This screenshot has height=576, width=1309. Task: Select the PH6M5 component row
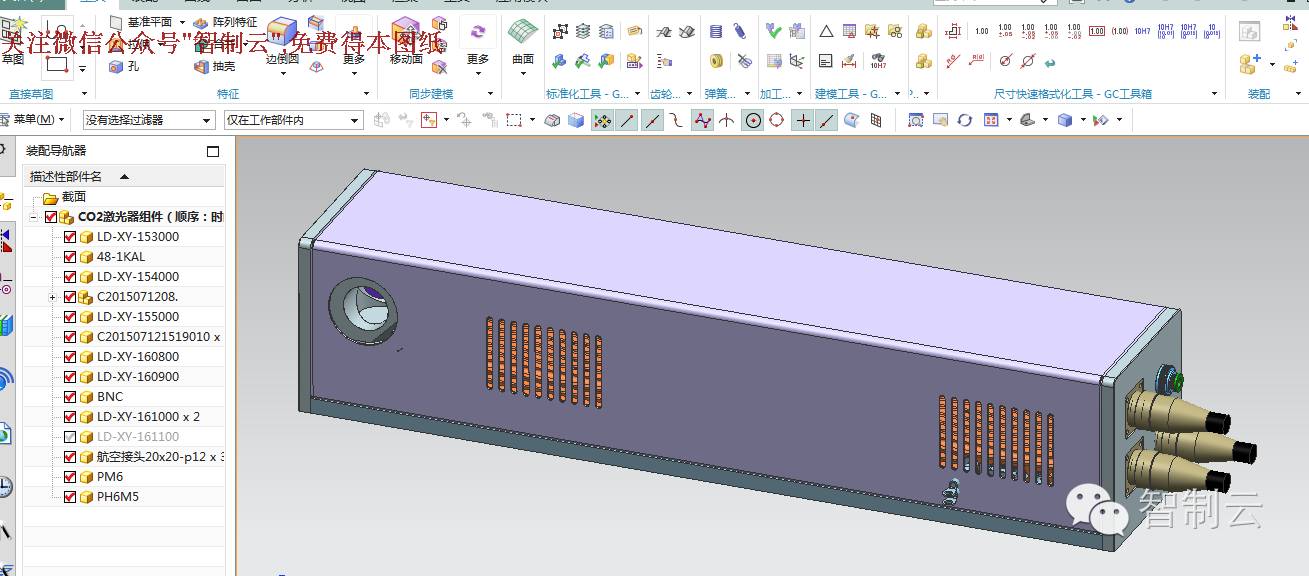point(124,497)
